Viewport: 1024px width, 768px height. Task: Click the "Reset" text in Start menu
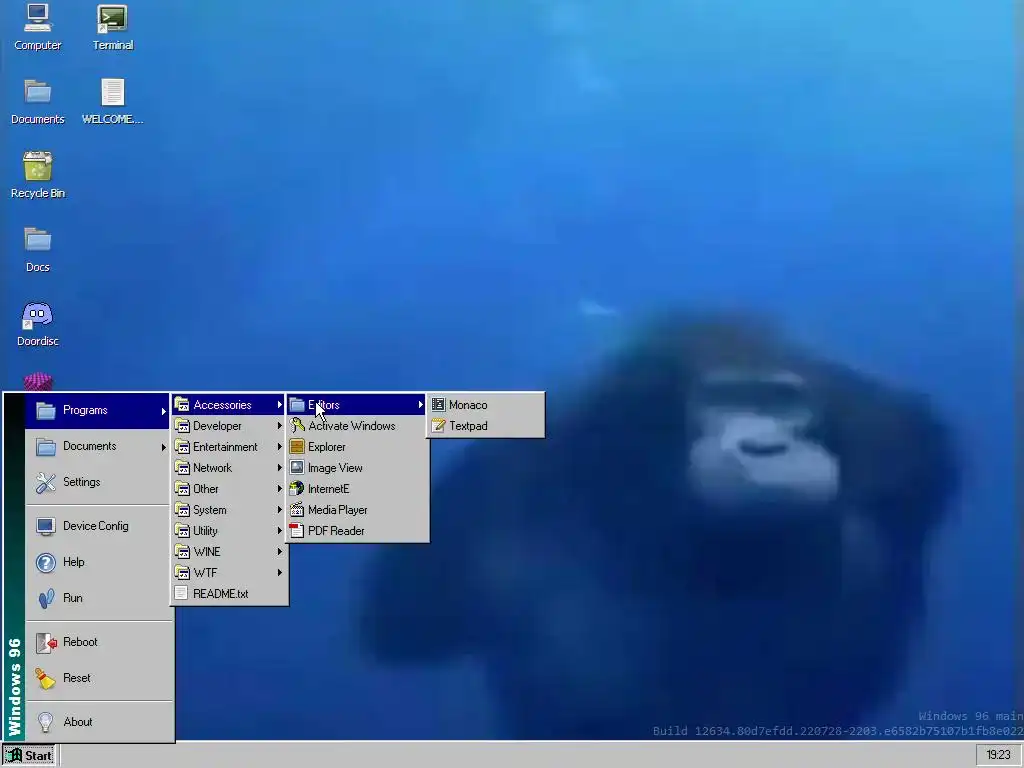tap(76, 678)
